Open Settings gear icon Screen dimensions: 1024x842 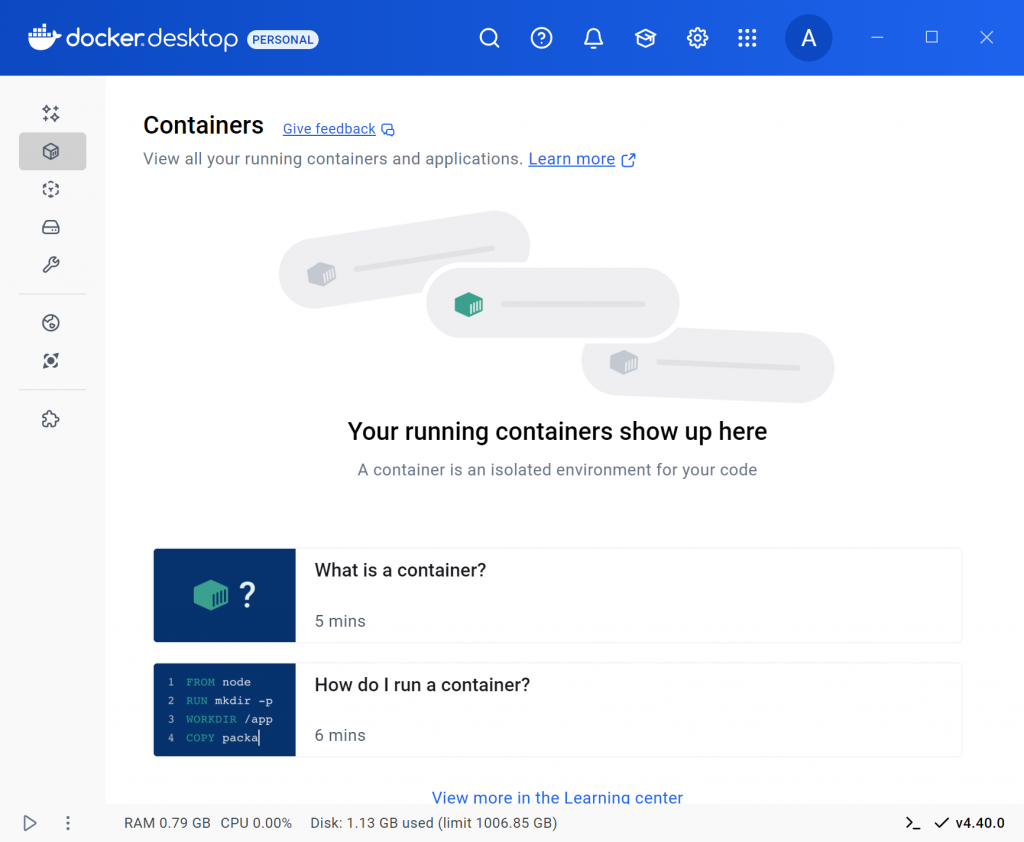[697, 38]
